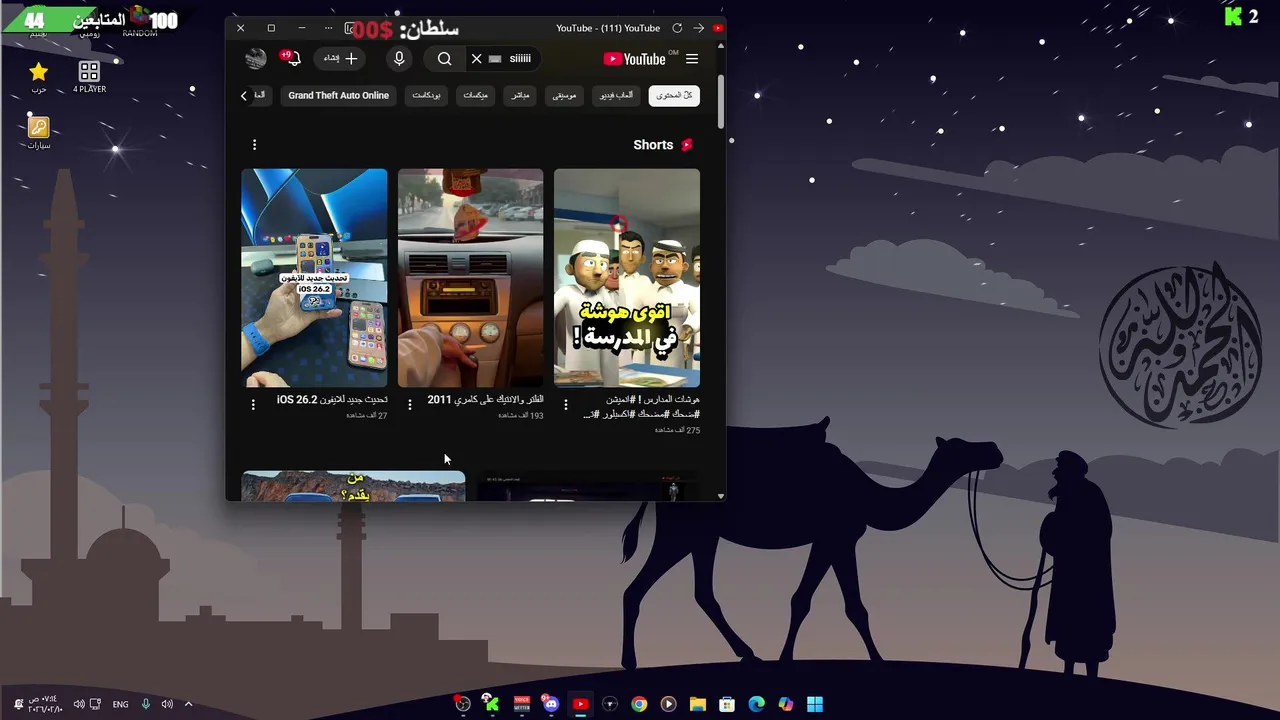Screen dimensions: 1280x720
Task: Open options menu for the Camry 2011 Short
Action: point(410,405)
